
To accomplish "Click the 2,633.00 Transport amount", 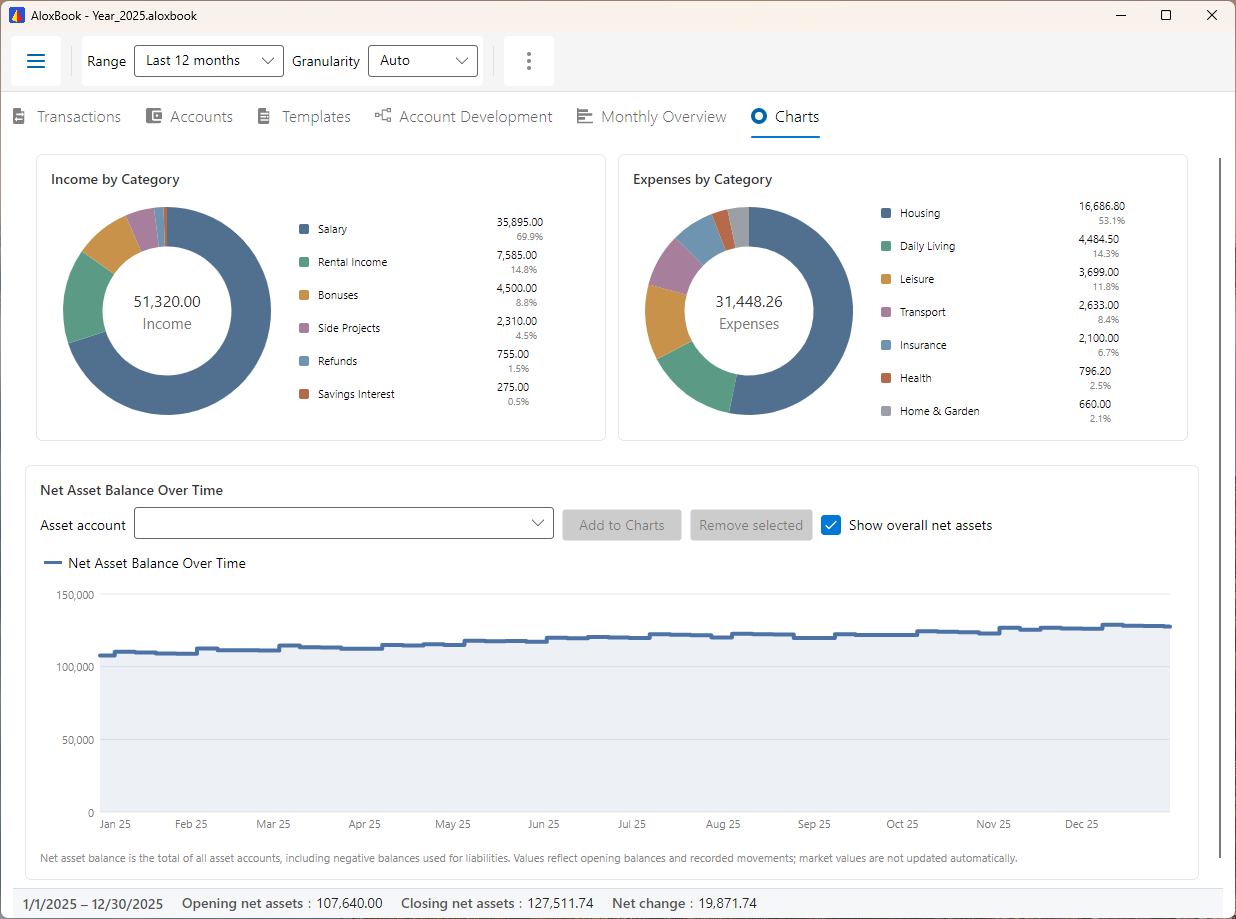I will [x=1099, y=305].
